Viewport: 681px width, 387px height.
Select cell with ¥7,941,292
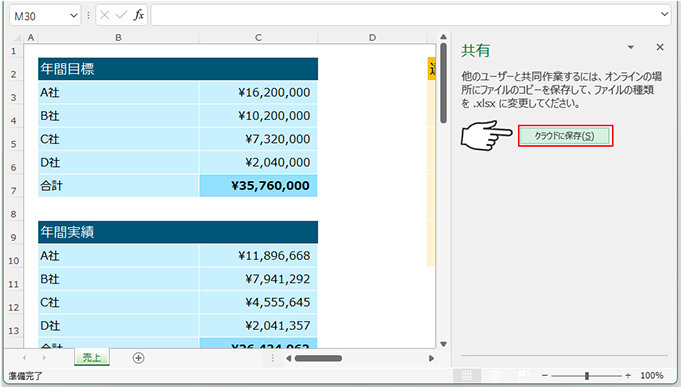tap(258, 279)
